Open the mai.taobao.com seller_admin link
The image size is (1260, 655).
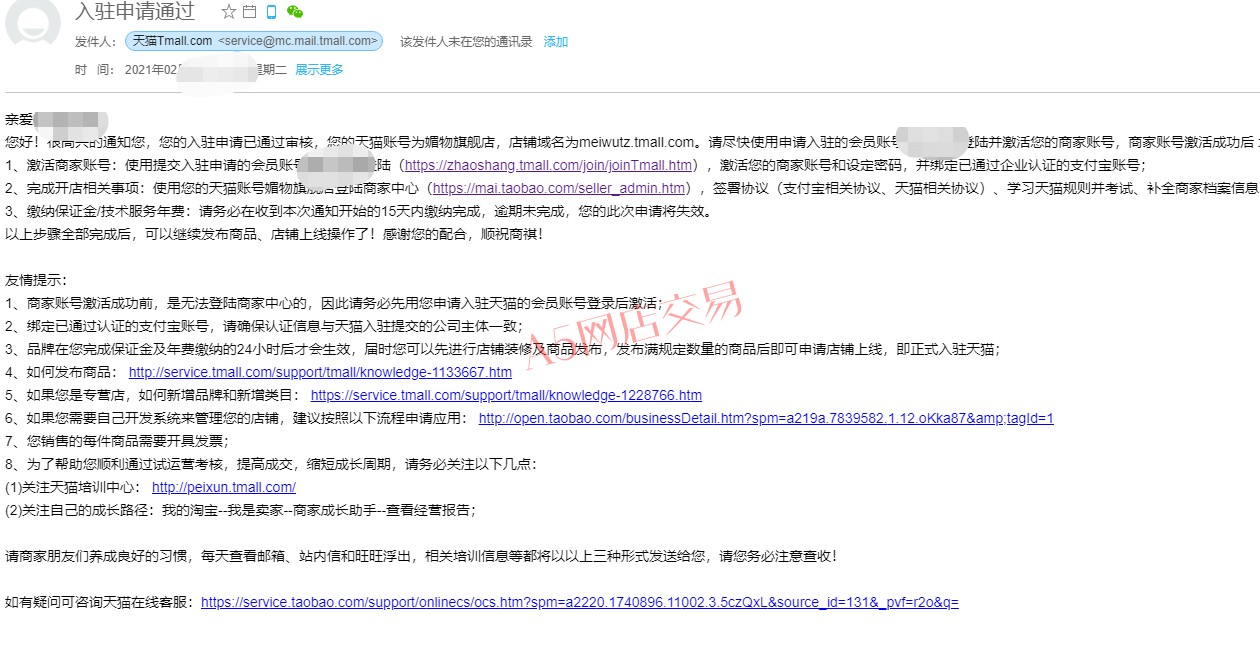tap(559, 188)
